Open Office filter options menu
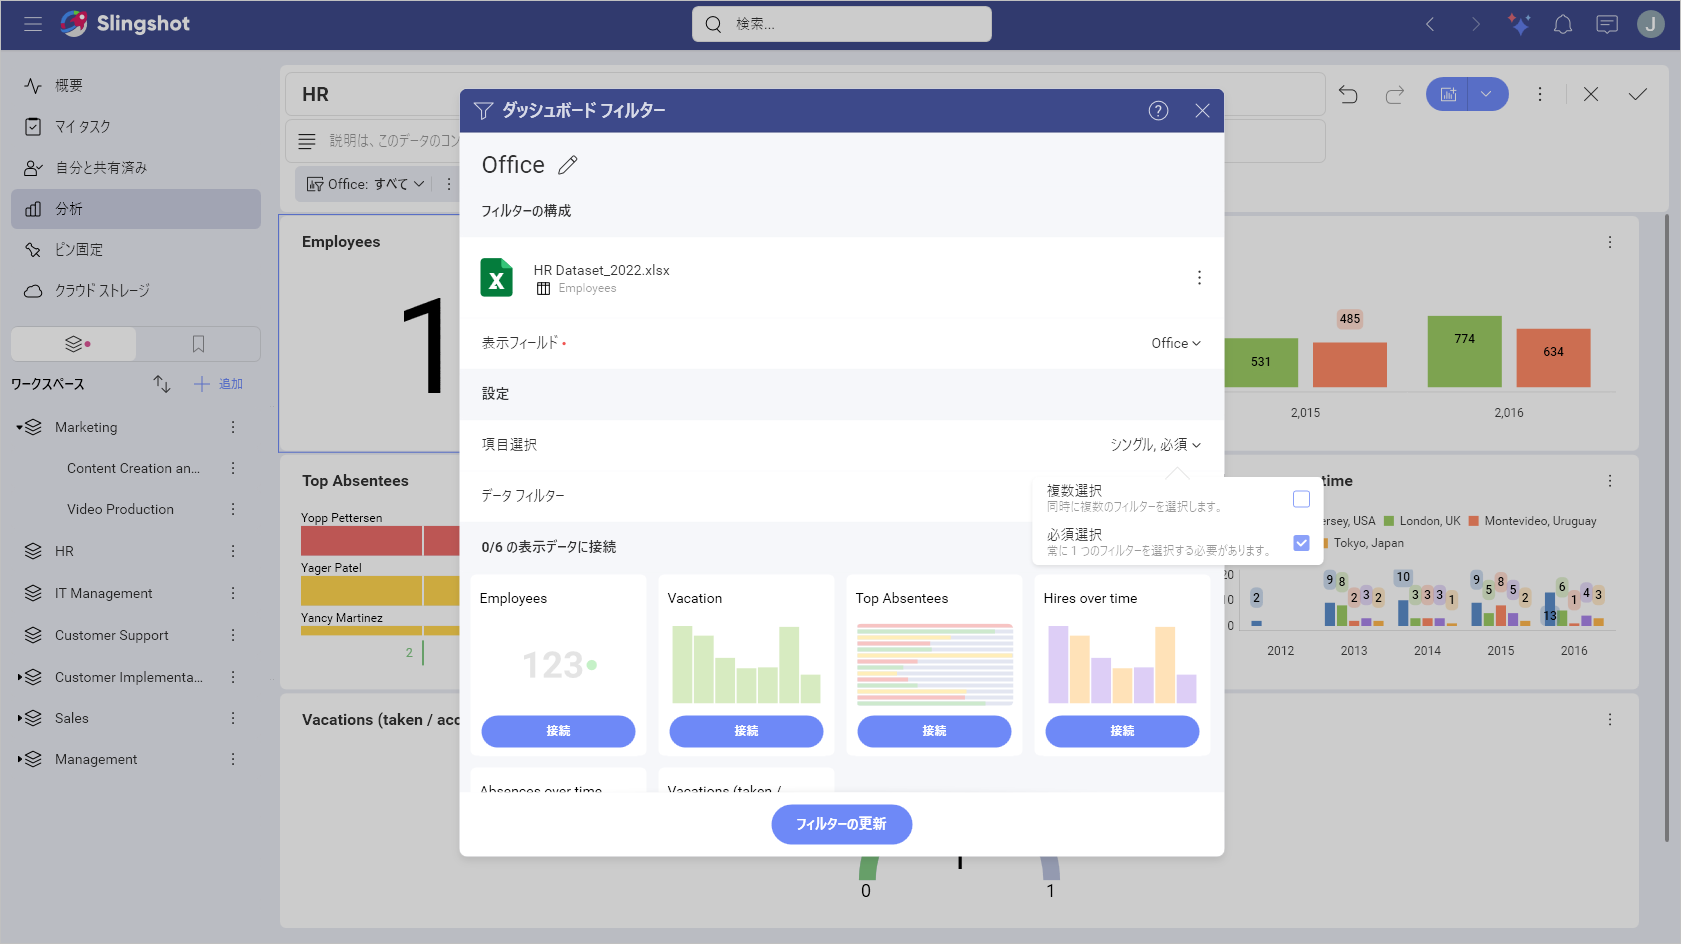1681x944 pixels. (x=448, y=184)
